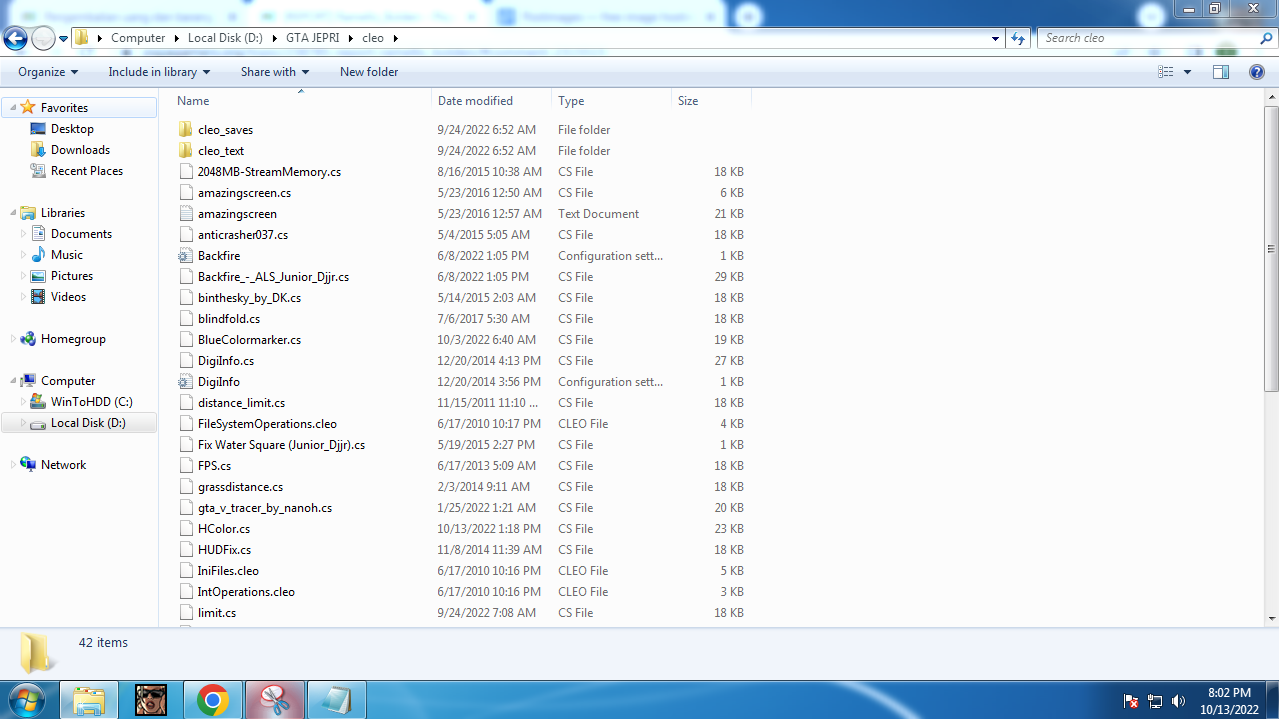Collapse the Computer tree node arrow

[13, 381]
